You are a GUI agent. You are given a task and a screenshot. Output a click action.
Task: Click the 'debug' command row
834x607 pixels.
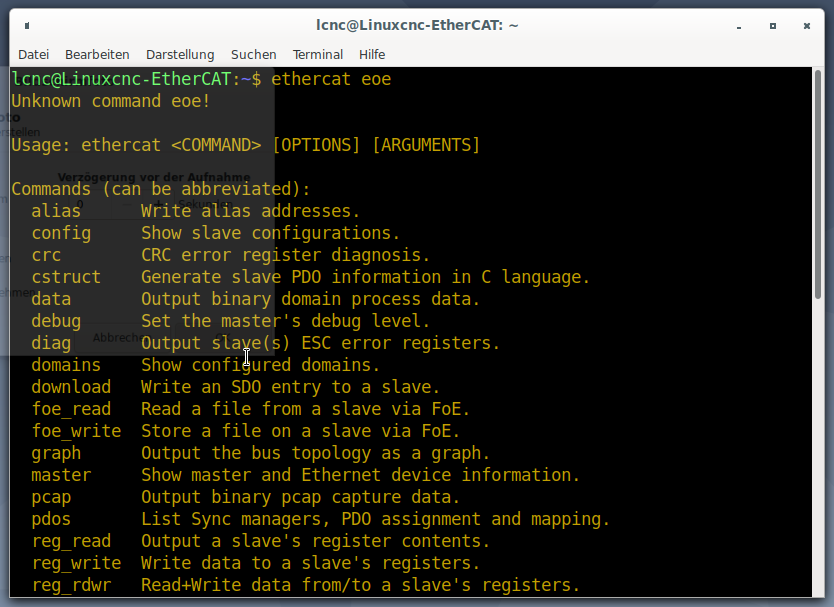pos(230,321)
